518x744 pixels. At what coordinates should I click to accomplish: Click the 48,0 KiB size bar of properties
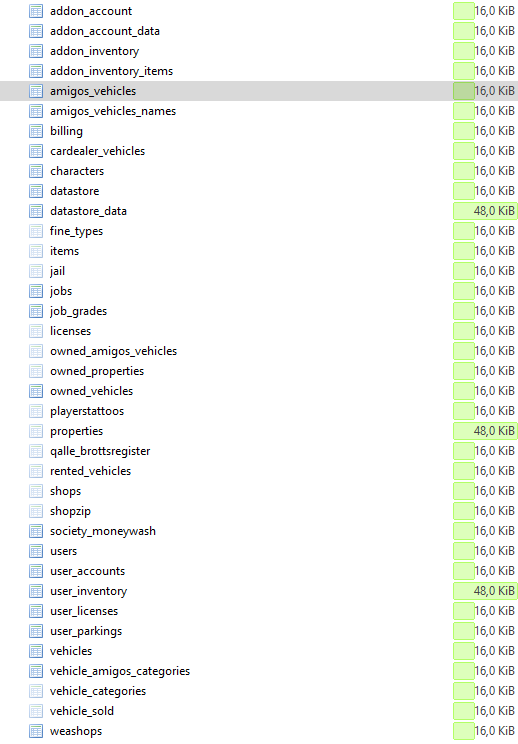coord(485,431)
